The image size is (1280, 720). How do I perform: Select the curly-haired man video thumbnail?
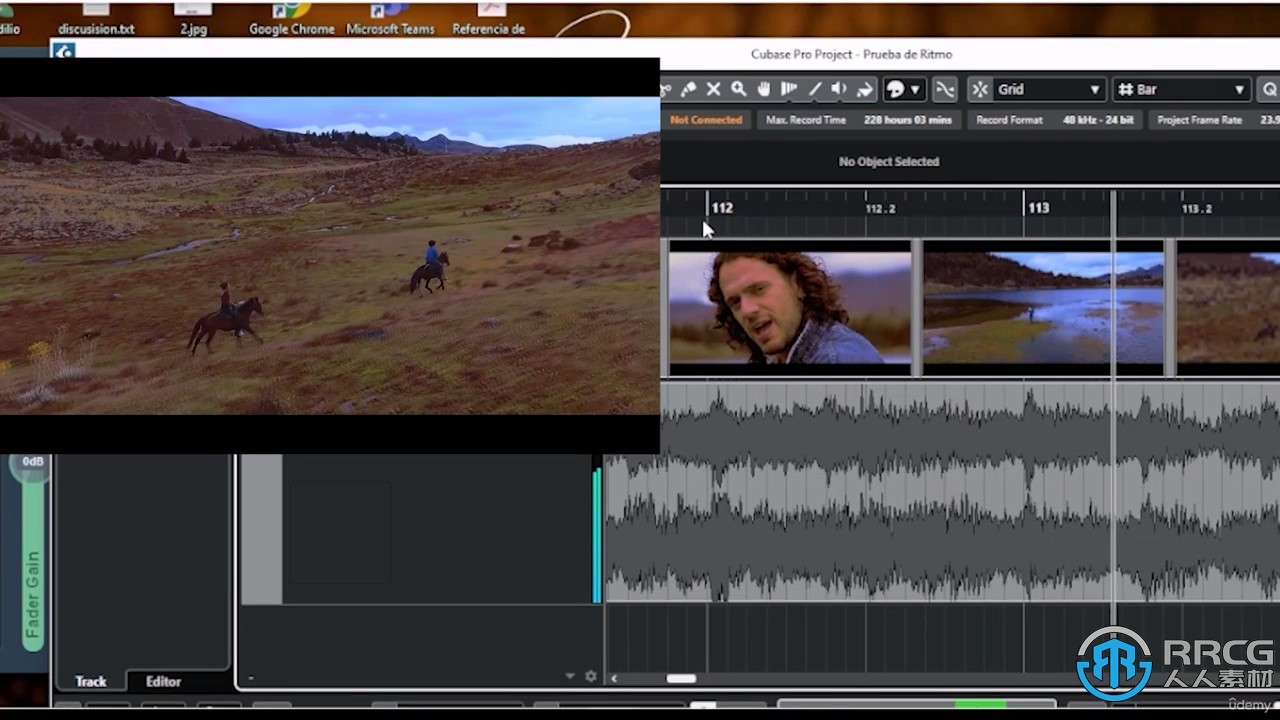[790, 307]
